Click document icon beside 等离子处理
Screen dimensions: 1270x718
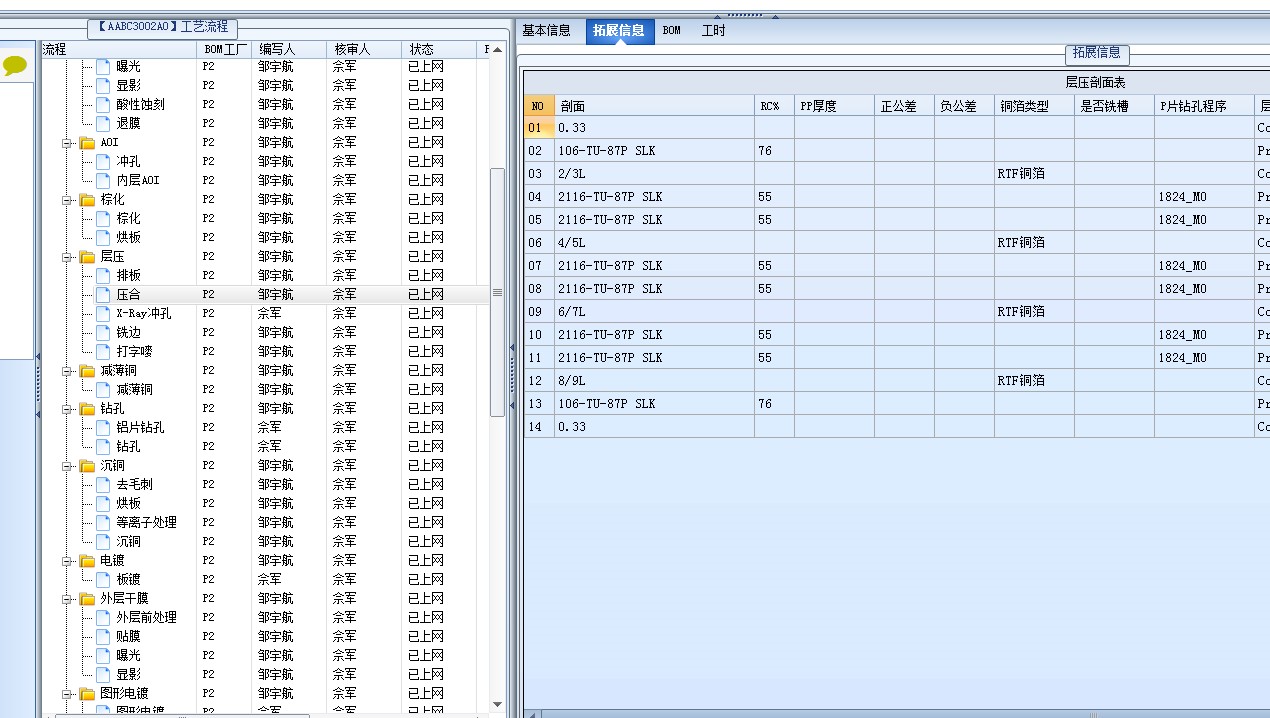(x=103, y=523)
